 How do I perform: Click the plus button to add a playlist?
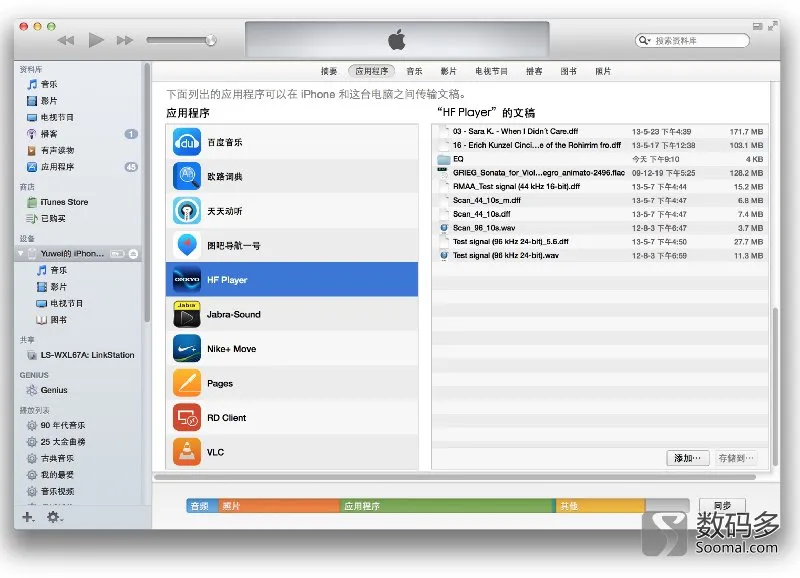[28, 517]
